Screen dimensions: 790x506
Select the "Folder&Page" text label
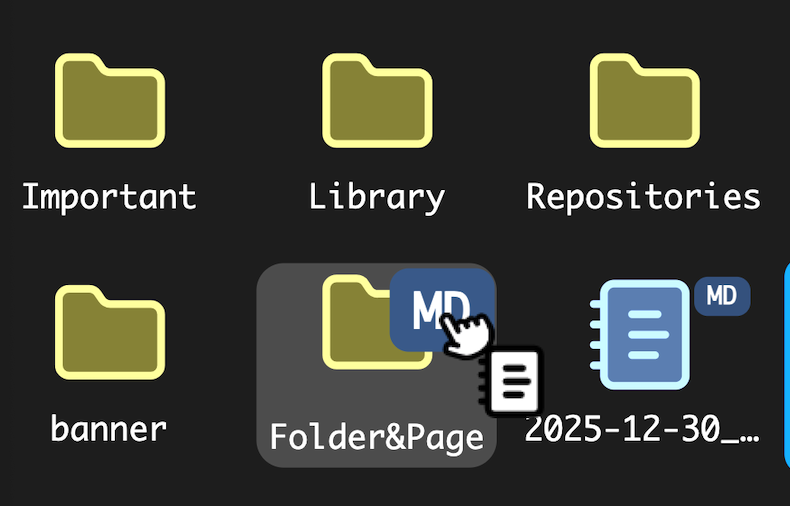point(377,437)
